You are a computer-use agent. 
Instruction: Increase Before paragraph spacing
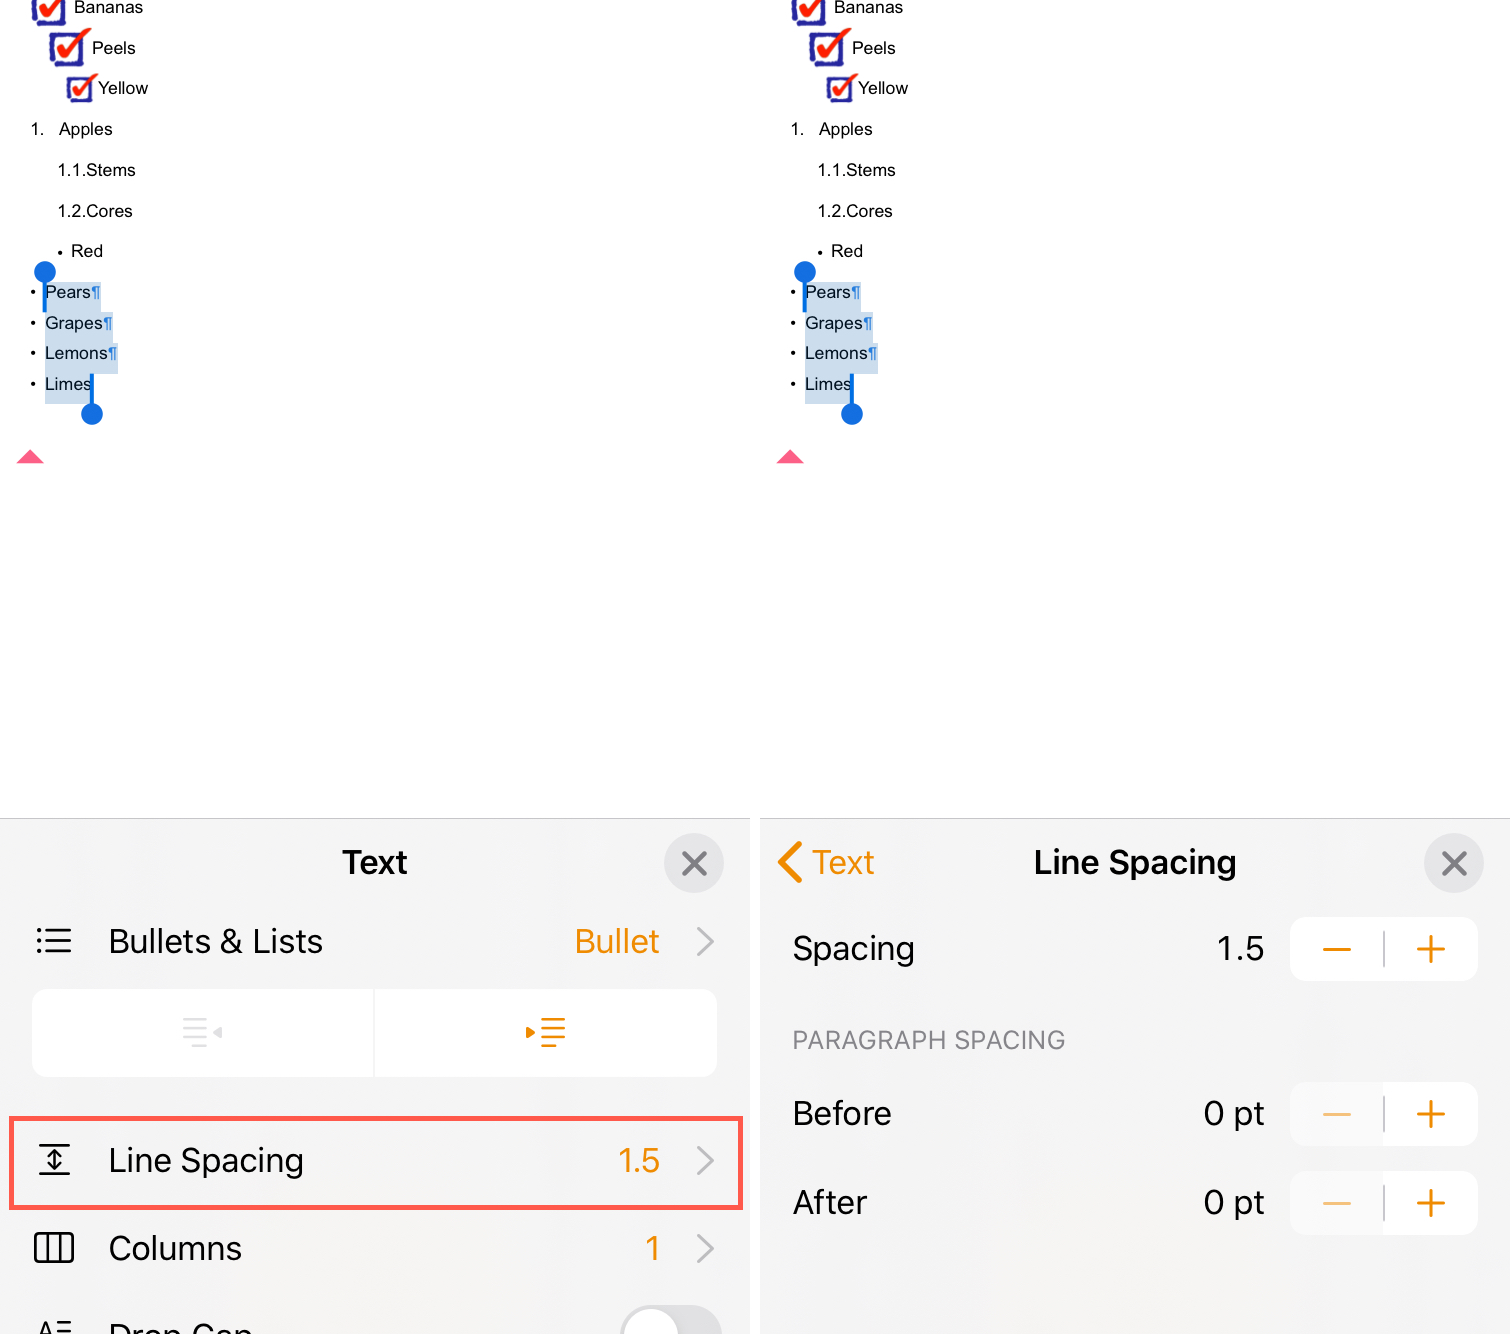(x=1431, y=1114)
